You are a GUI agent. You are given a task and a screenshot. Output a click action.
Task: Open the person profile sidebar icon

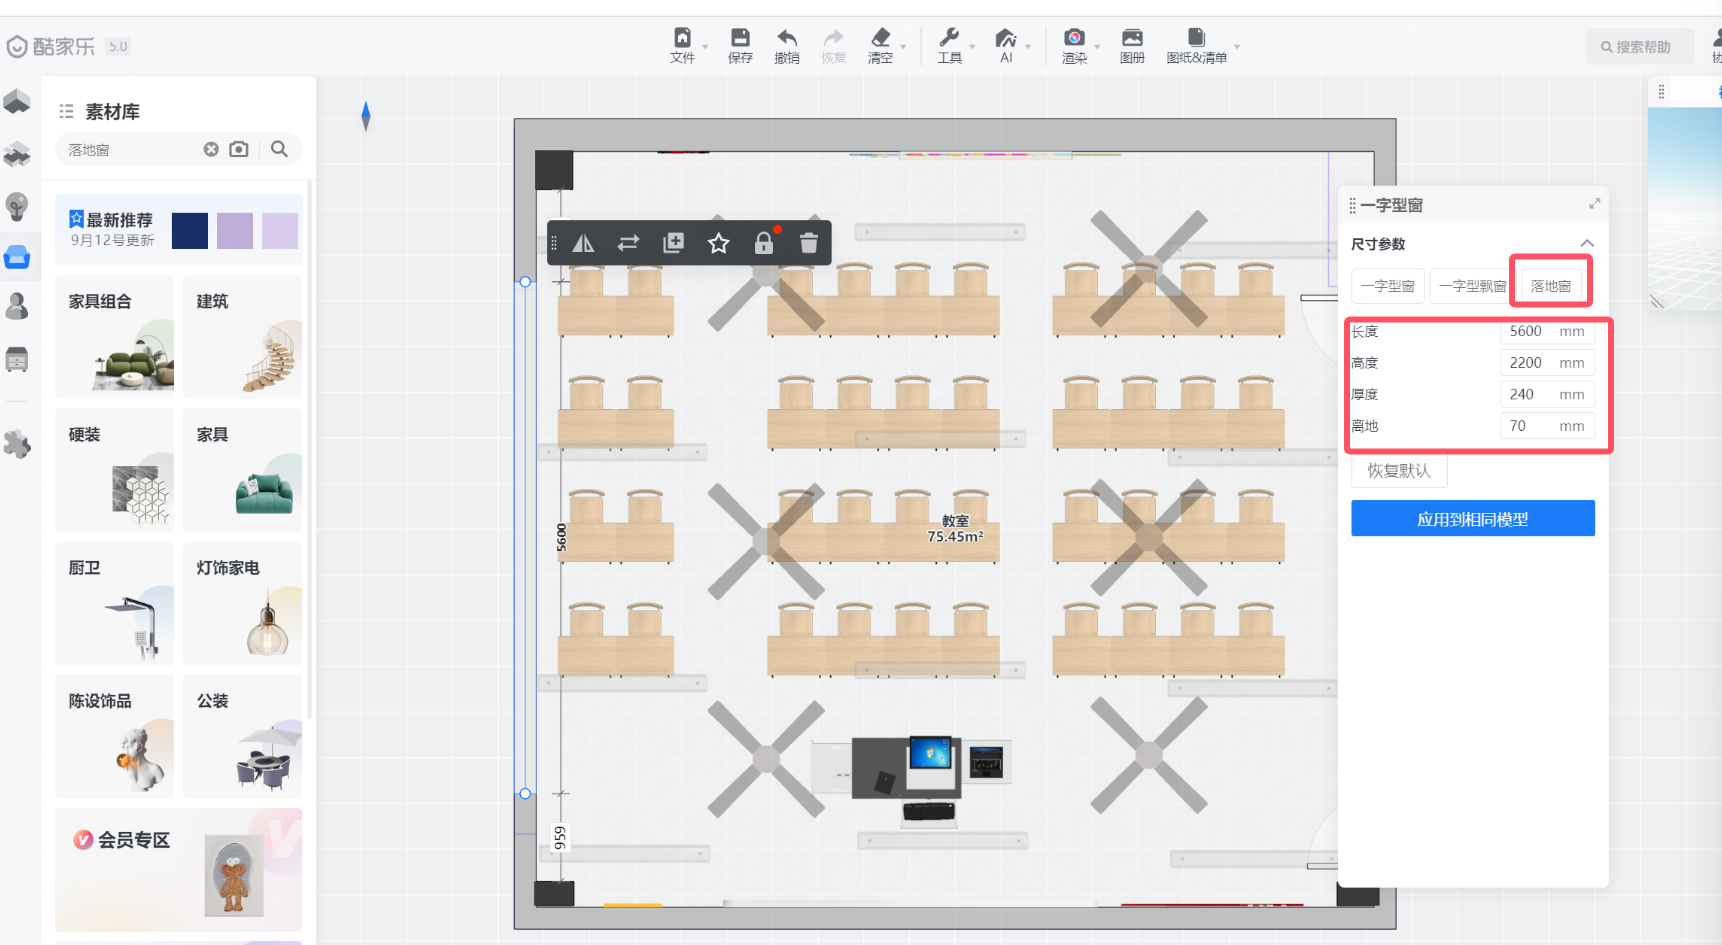tap(17, 306)
